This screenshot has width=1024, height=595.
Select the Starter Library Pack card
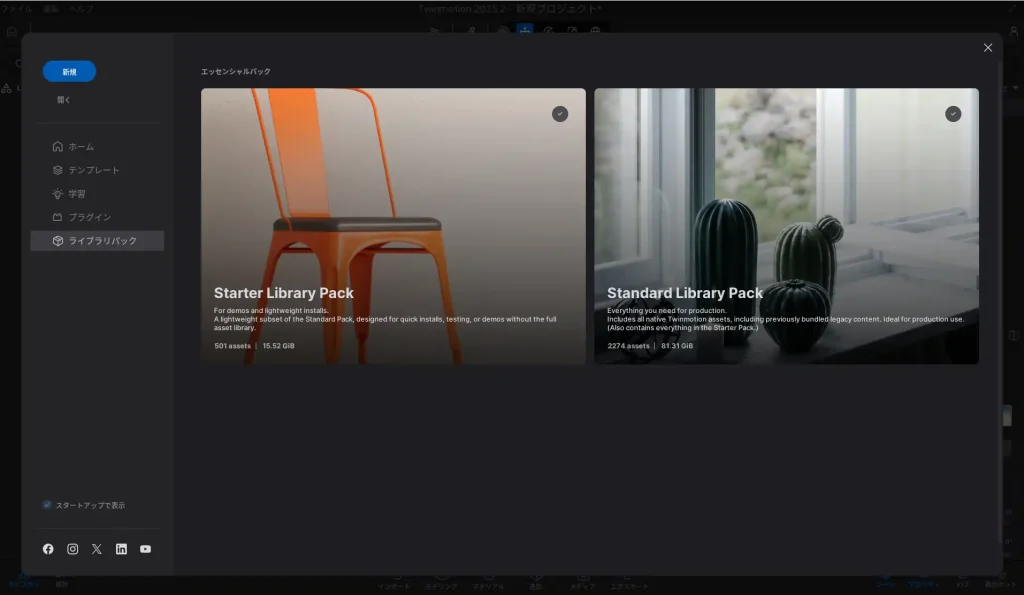tap(393, 226)
